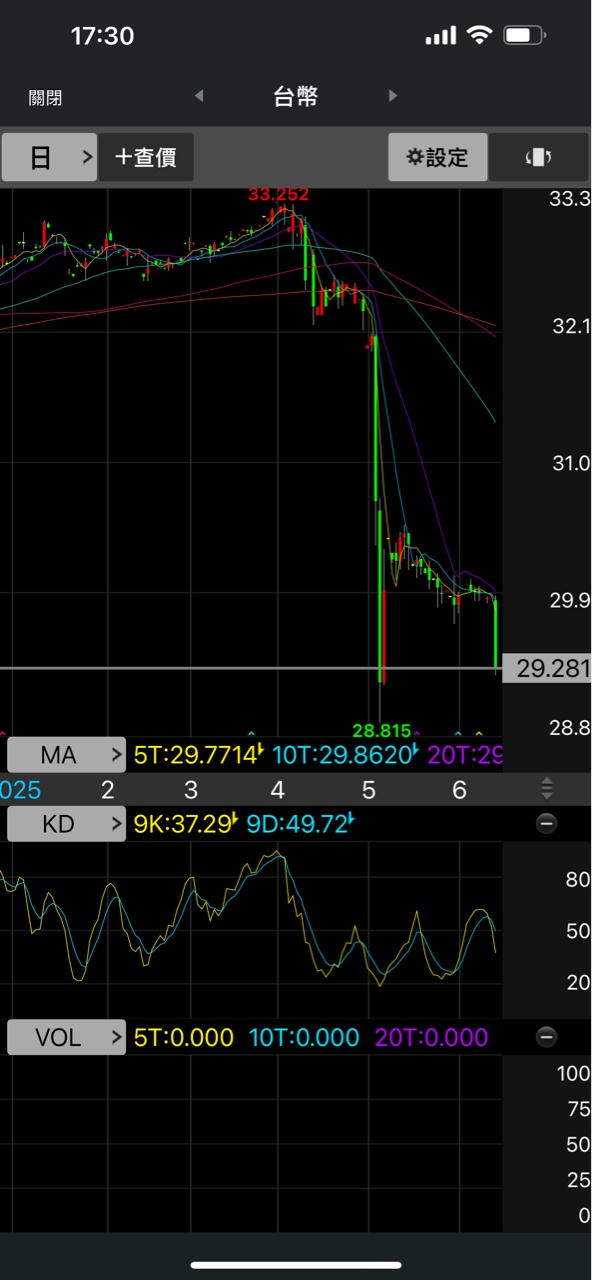Go to the next symbol with the right arrow

coord(393,96)
